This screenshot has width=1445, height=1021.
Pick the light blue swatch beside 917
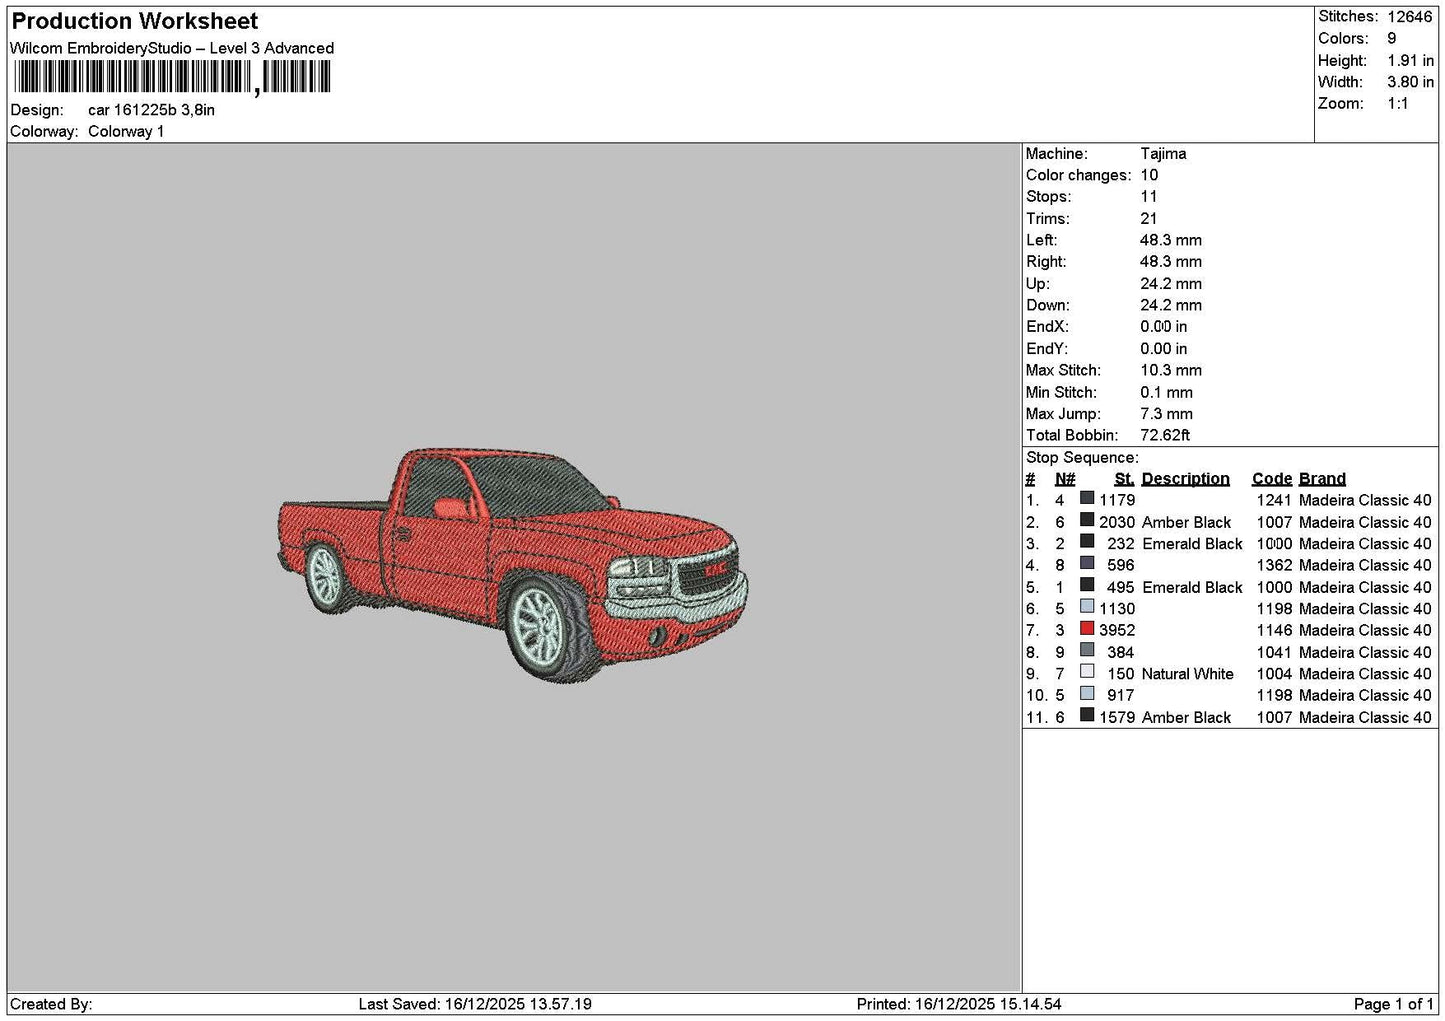(1087, 694)
